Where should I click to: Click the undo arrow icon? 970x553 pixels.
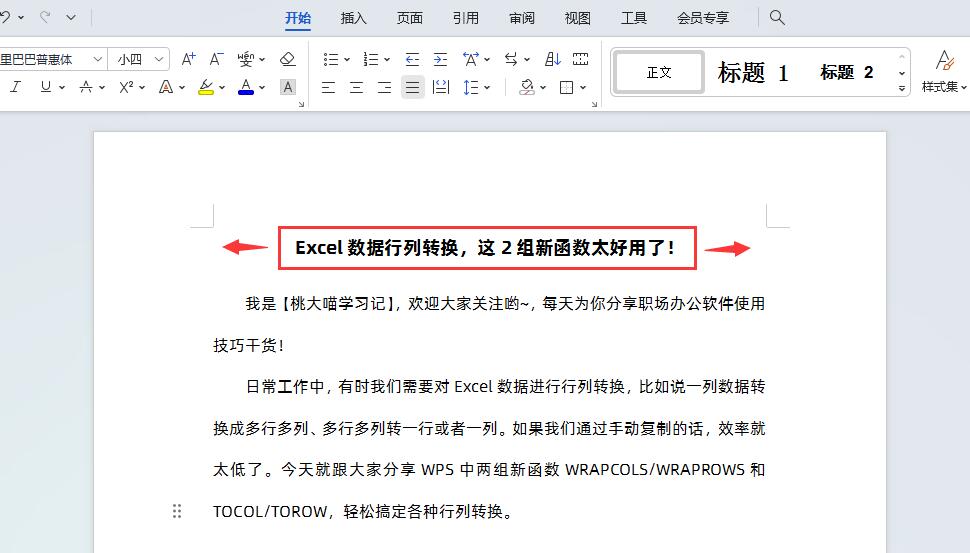5,17
